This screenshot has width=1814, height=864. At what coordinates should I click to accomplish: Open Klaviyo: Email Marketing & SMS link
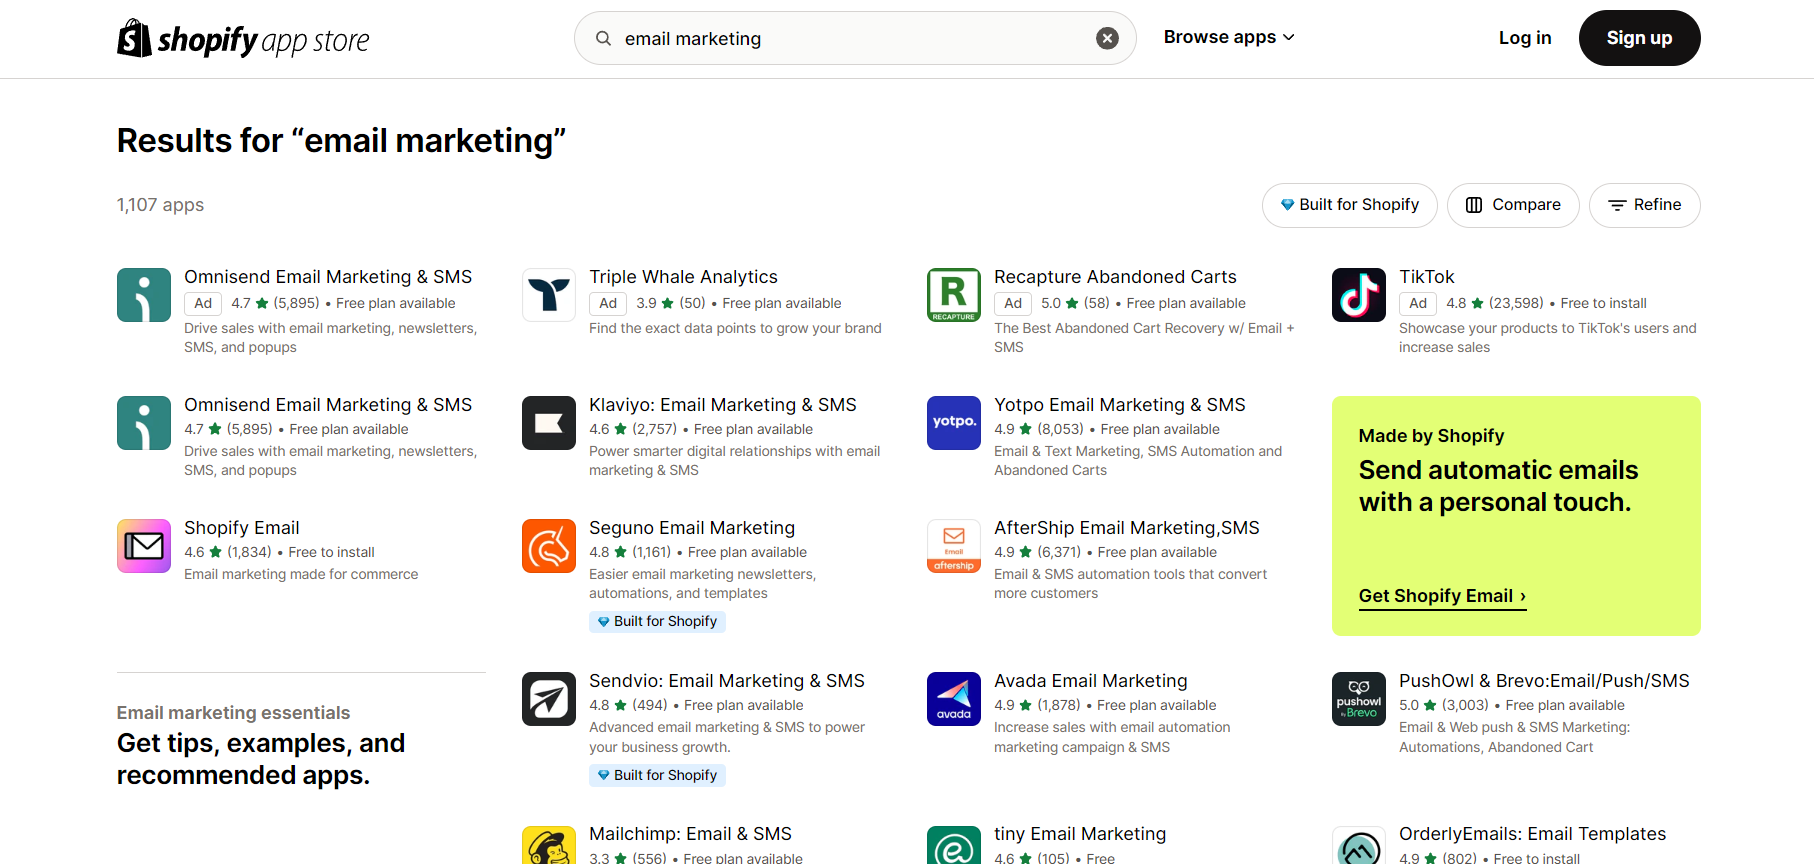pos(722,405)
